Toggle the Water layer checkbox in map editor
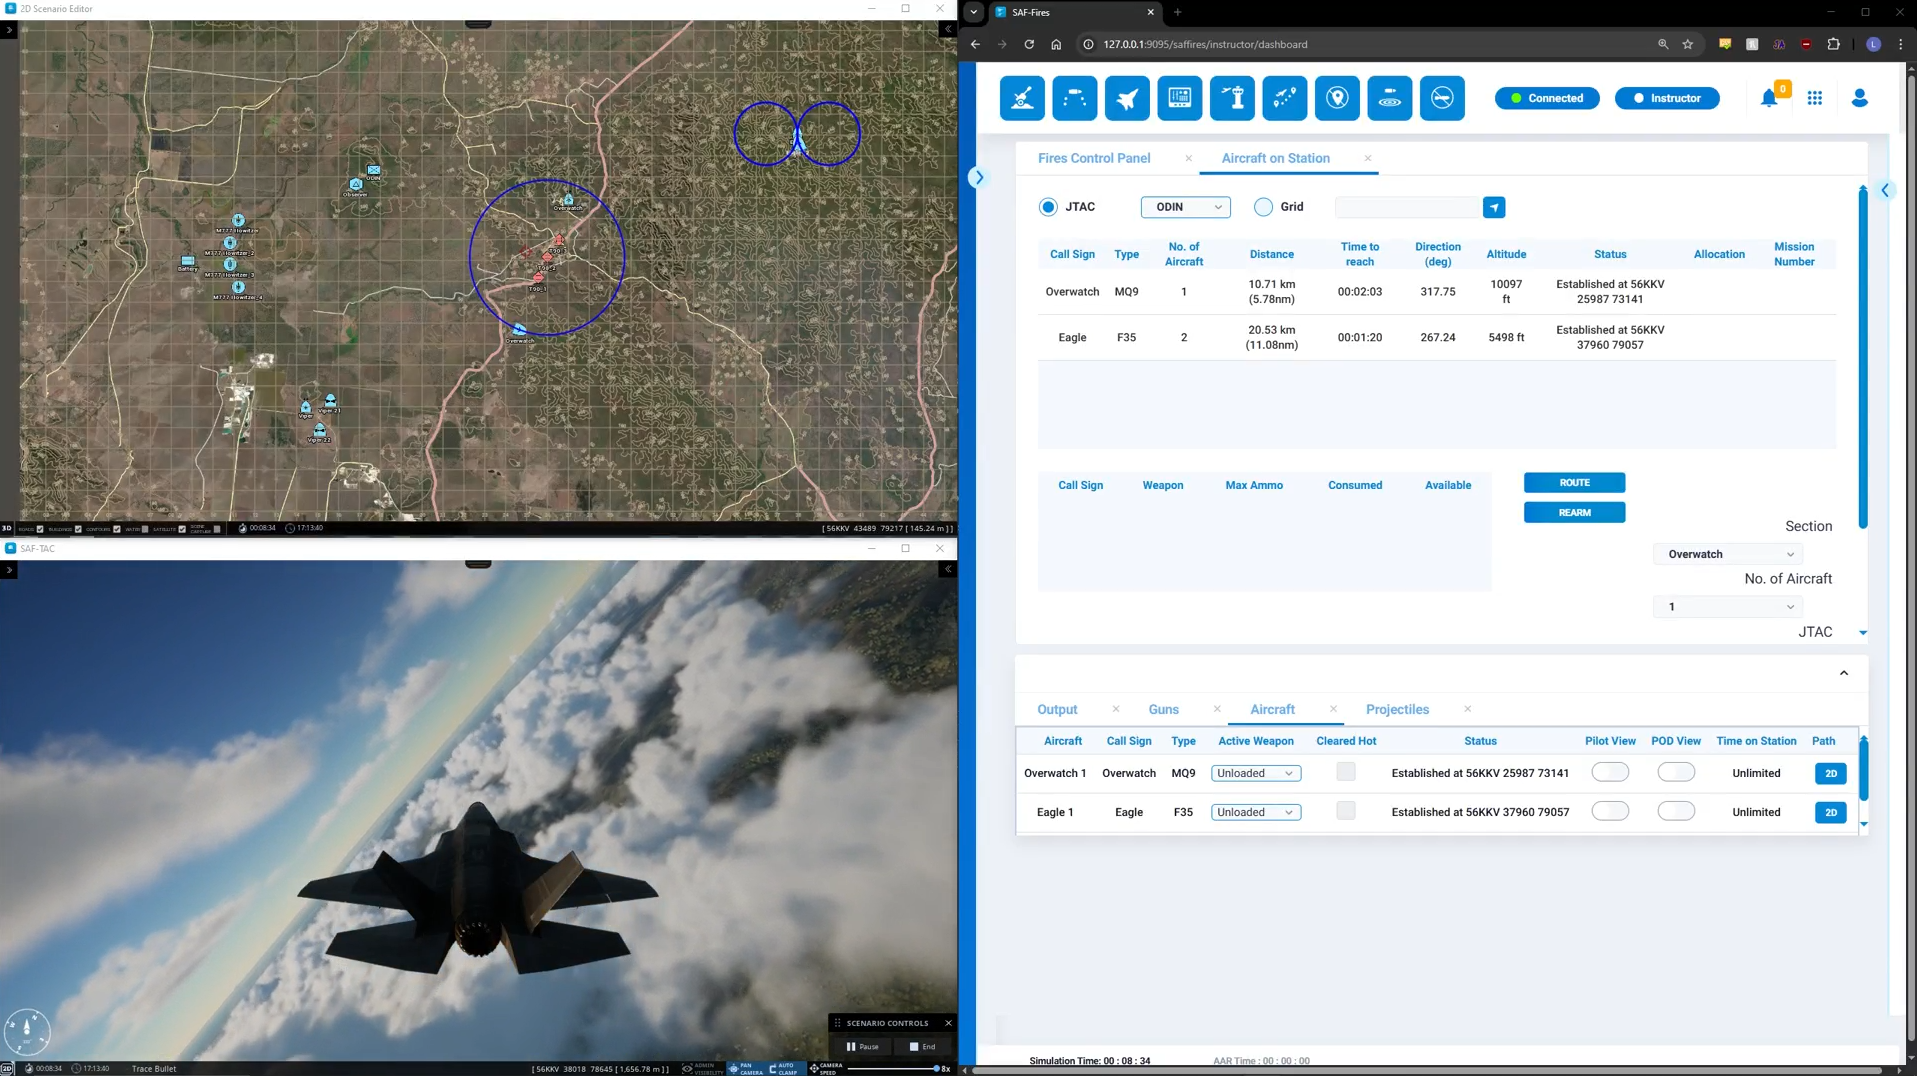Screen dimensions: 1917x1076 145,529
